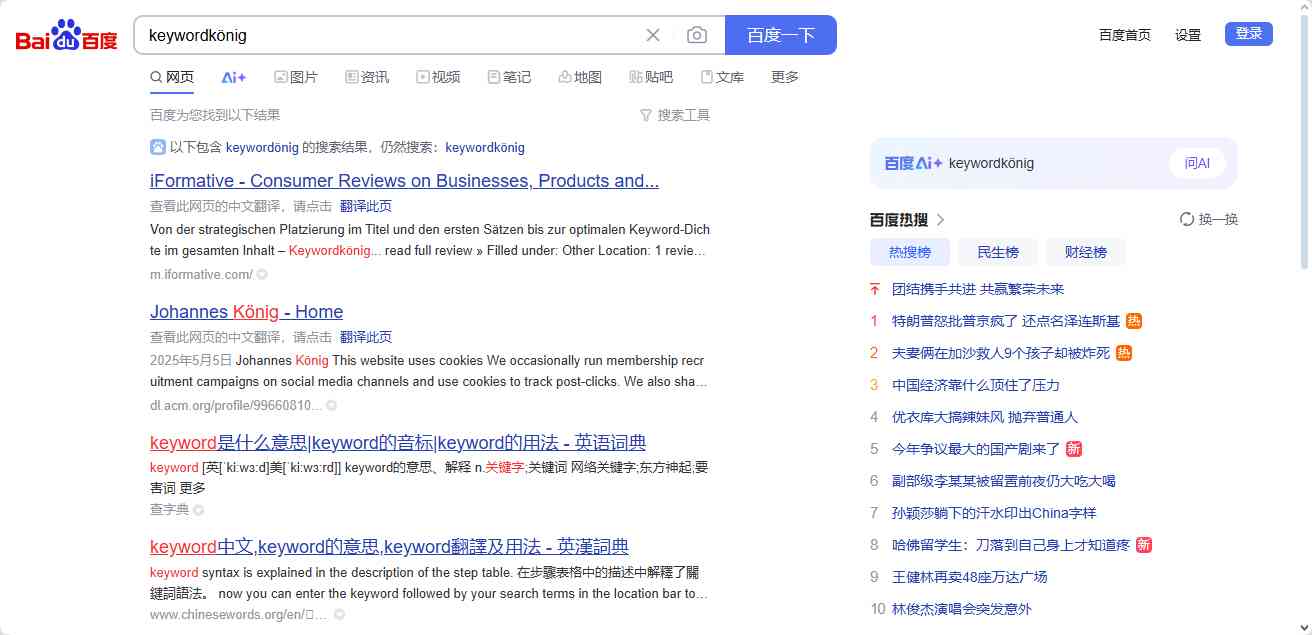This screenshot has height=635, width=1312.
Task: Open hot topic 副部级李某某被留置前夜仍大吃大喝
Action: [1004, 481]
